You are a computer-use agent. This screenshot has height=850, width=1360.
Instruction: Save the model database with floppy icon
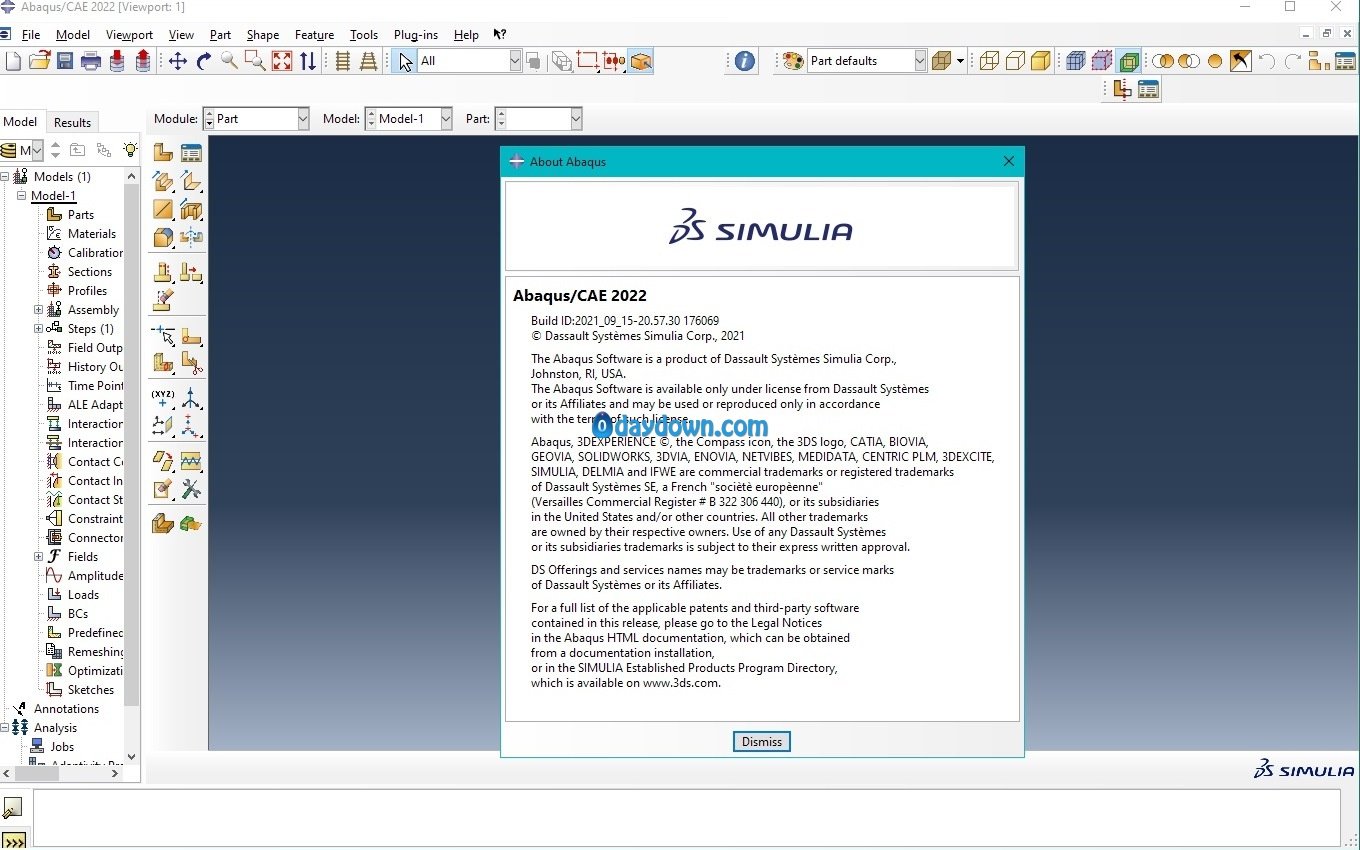click(65, 61)
